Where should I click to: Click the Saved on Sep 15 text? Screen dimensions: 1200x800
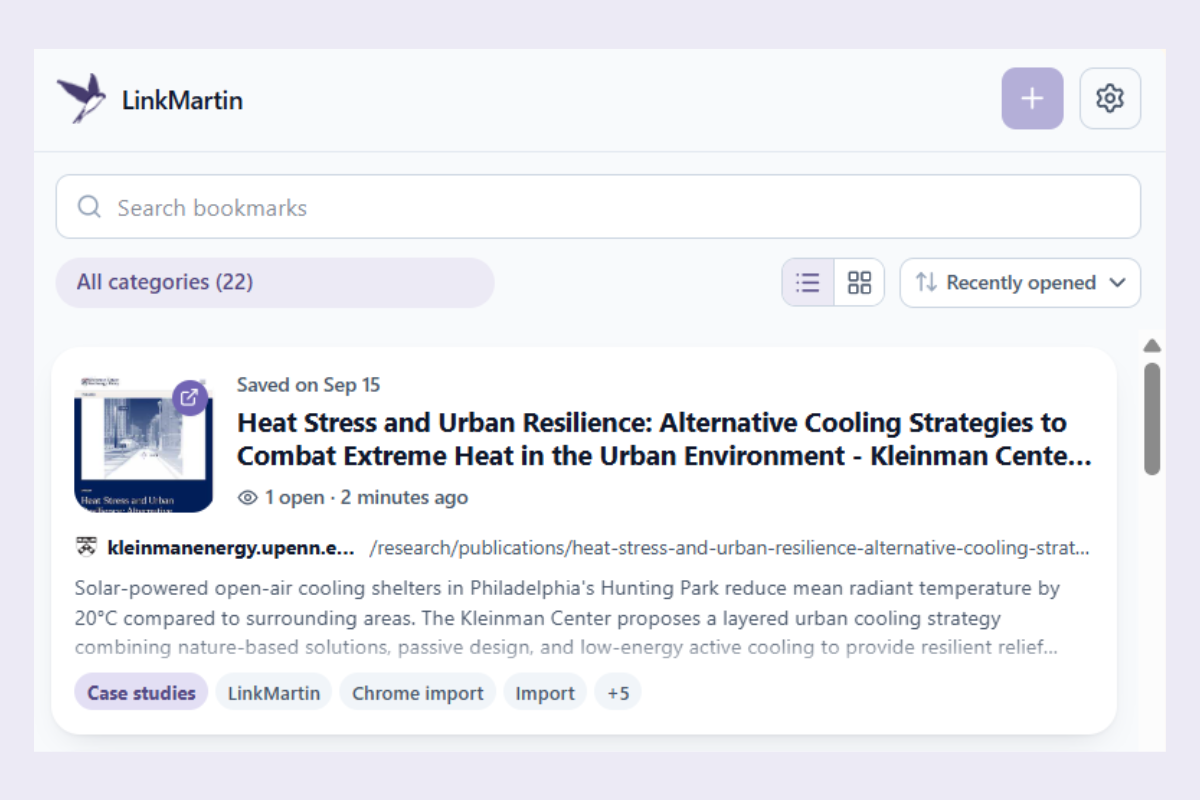(x=309, y=385)
